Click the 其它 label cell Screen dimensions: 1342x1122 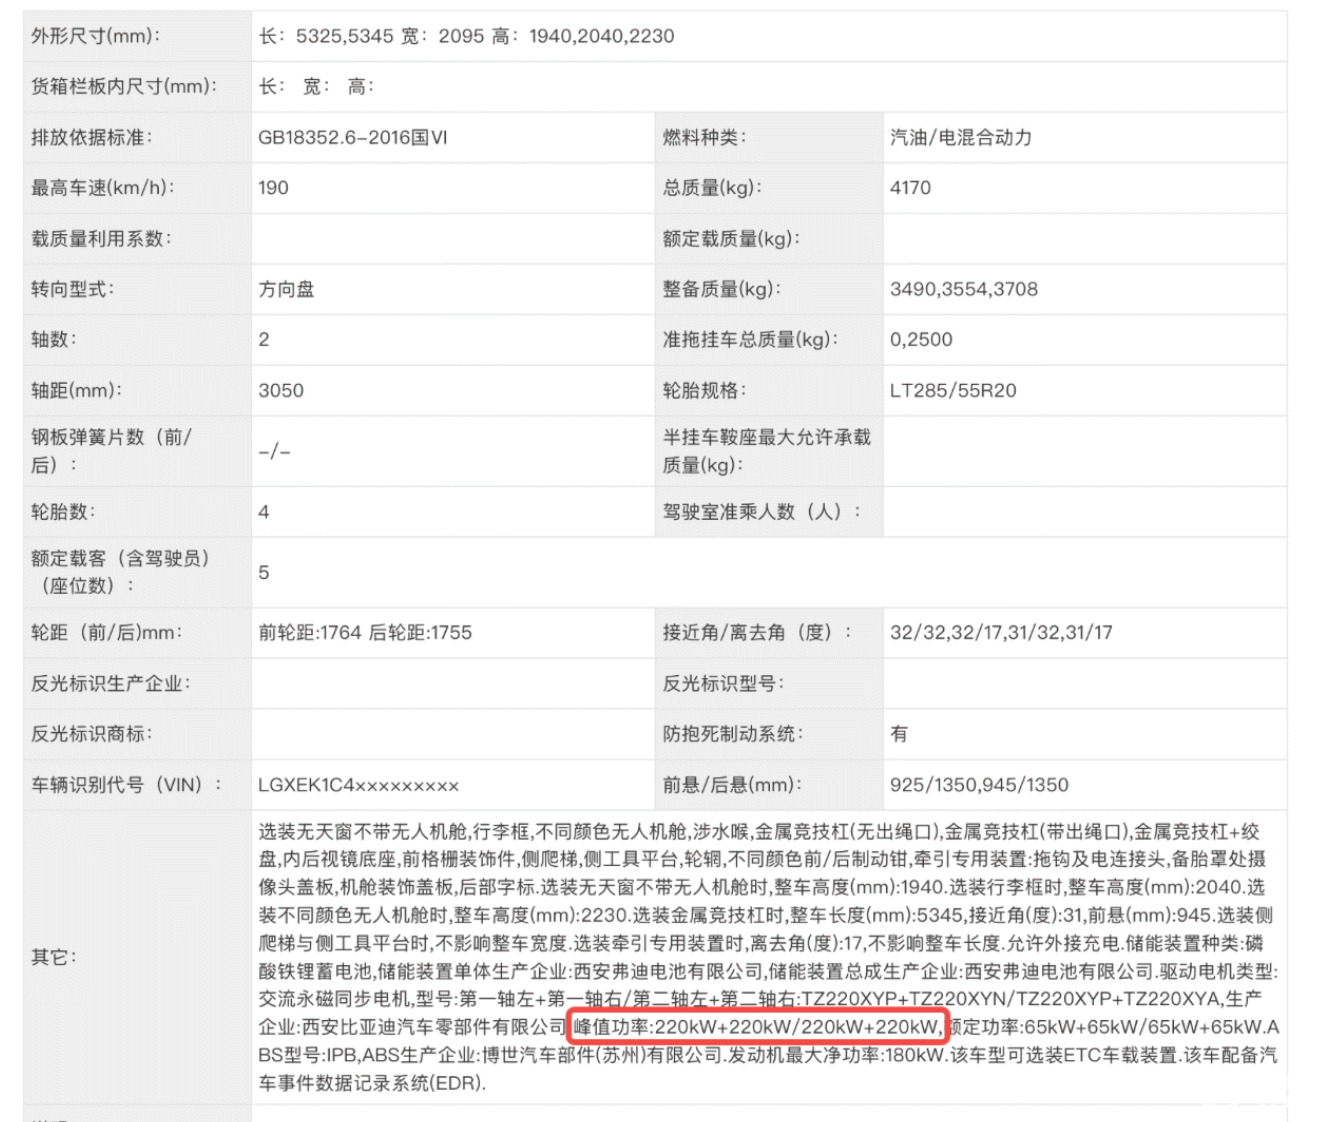[x=137, y=957]
